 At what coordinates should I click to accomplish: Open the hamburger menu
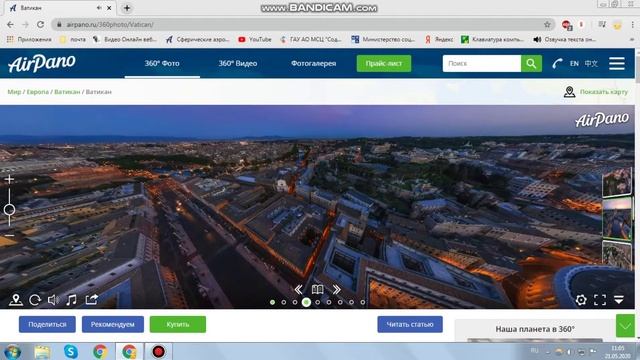pyautogui.click(x=617, y=63)
